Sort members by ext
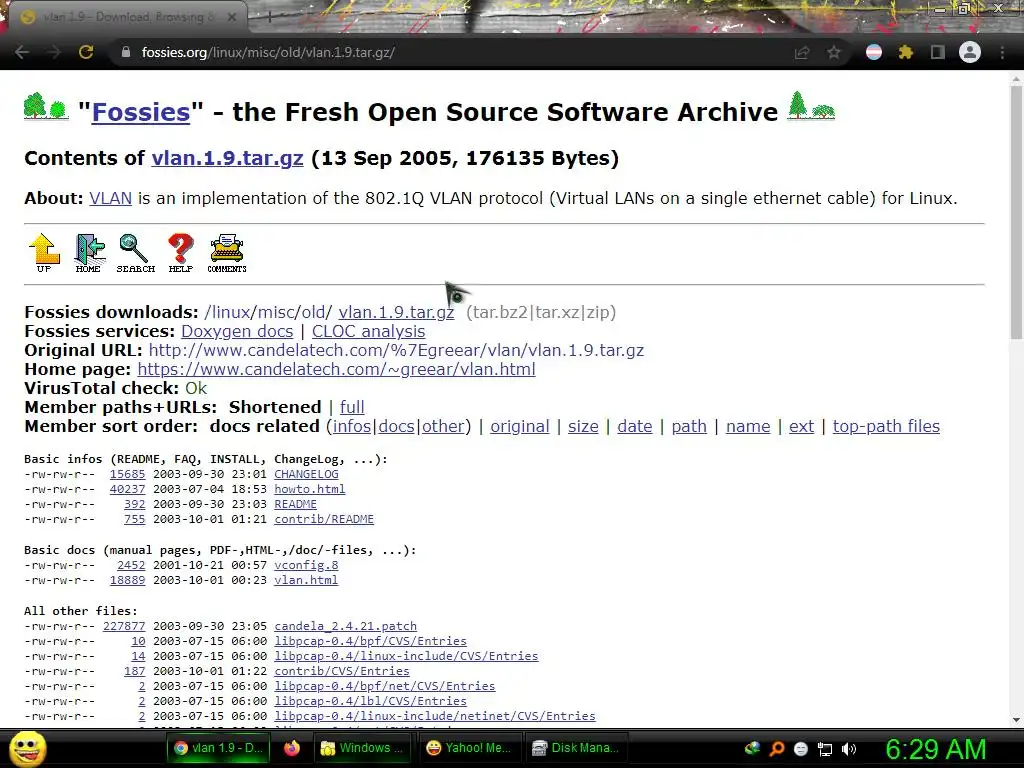The image size is (1024, 768). (801, 426)
